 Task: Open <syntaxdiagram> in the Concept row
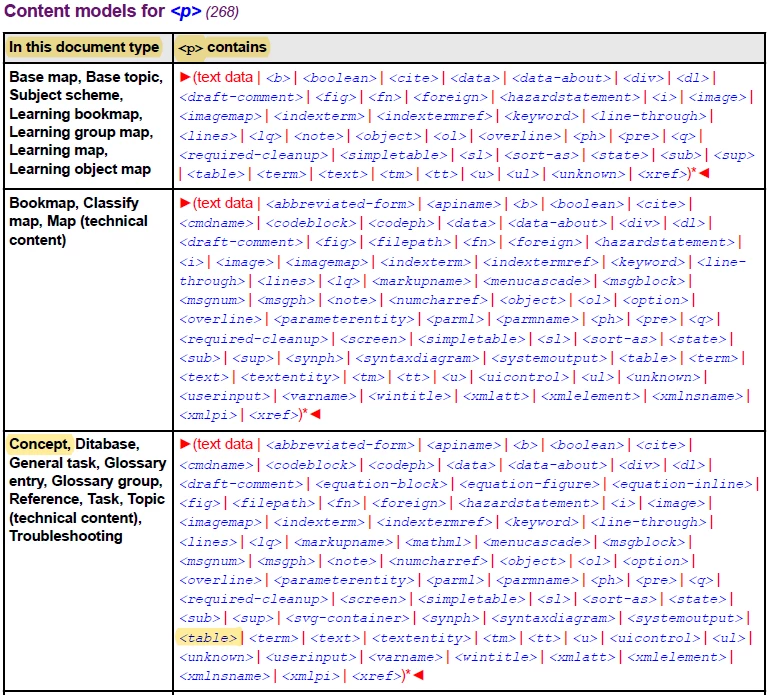[553, 618]
